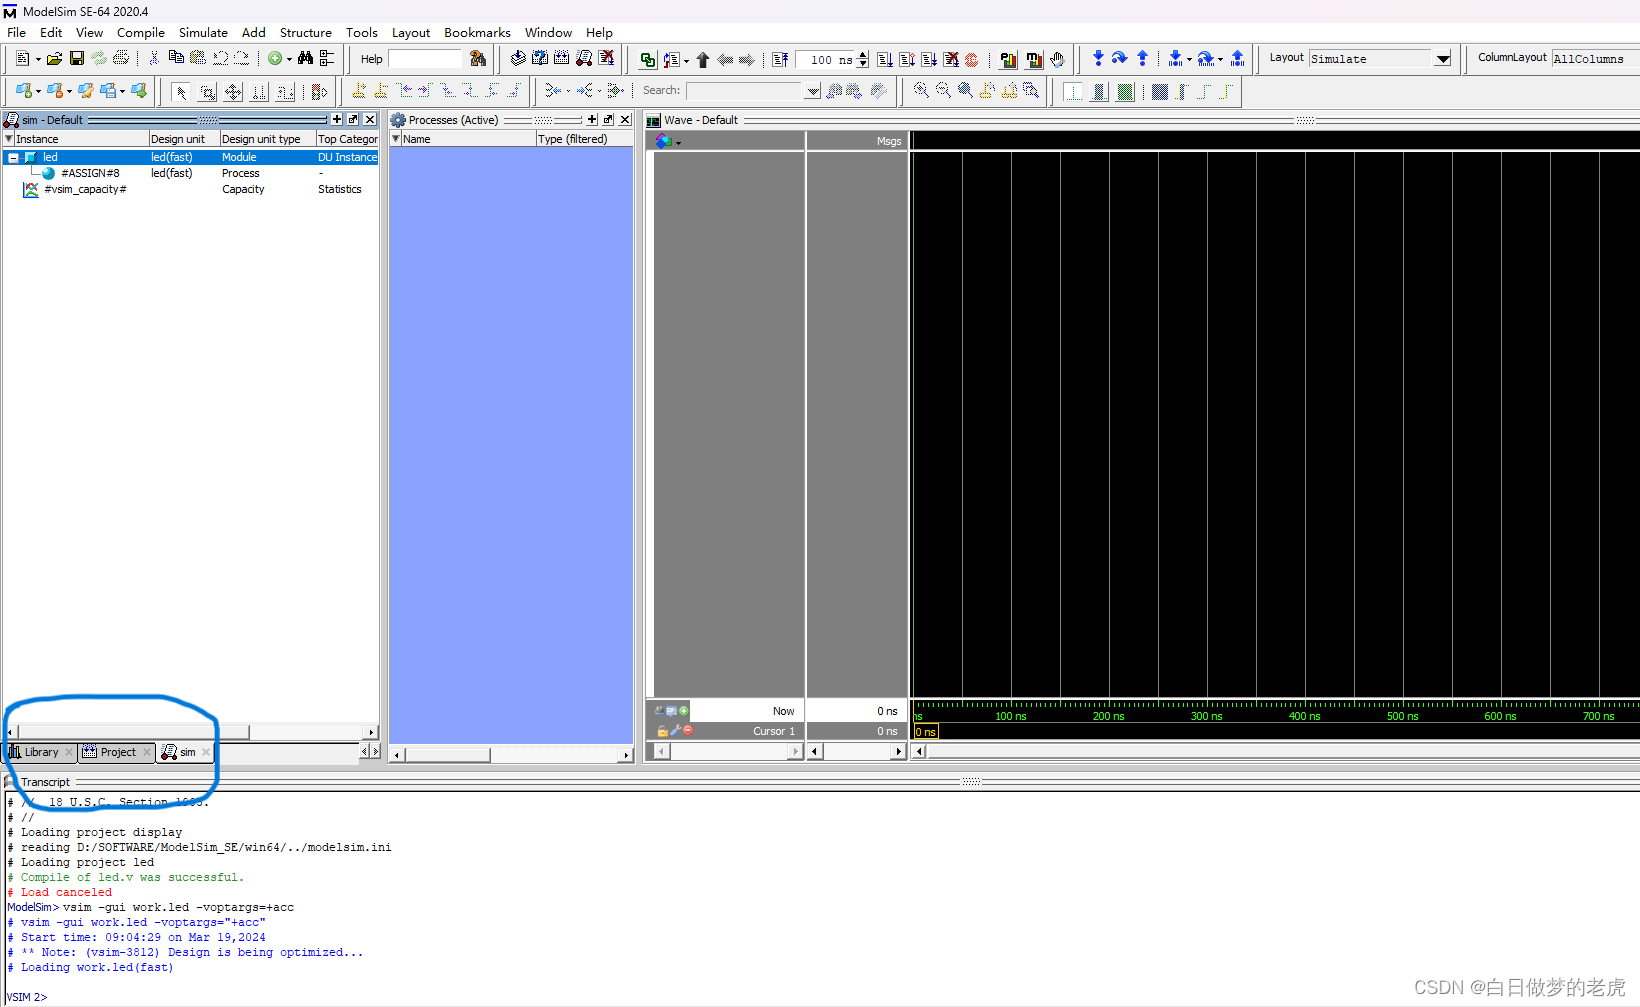Undock the Processes (Active) pane

(608, 120)
